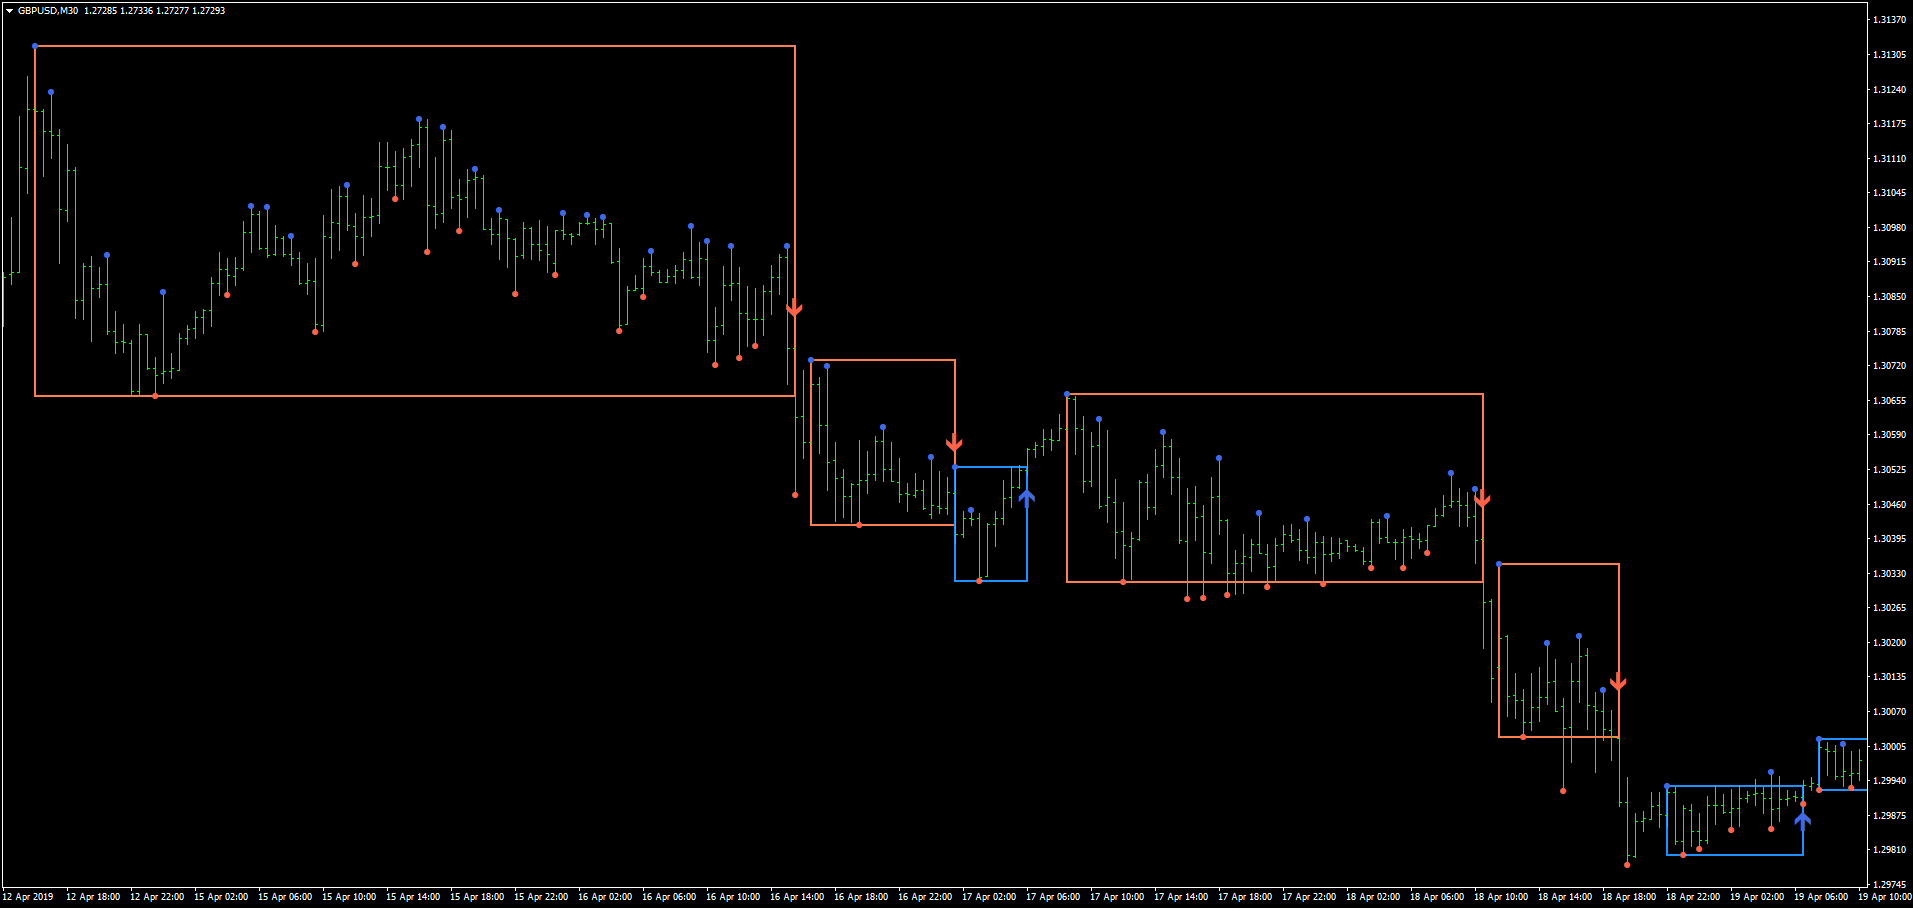Screen dimensions: 1913x908
Task: Click the 15 Apr 10:00 time label
Action: click(x=349, y=897)
